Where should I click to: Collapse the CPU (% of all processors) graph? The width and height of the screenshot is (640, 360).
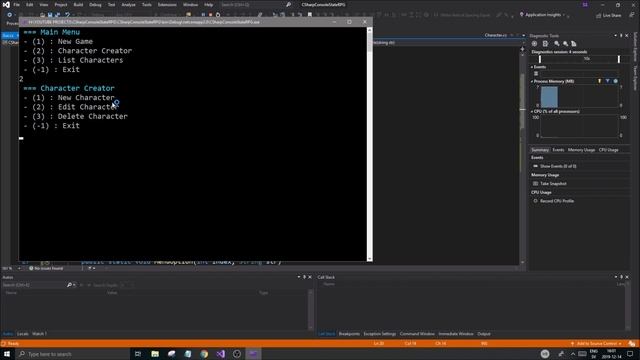point(532,111)
